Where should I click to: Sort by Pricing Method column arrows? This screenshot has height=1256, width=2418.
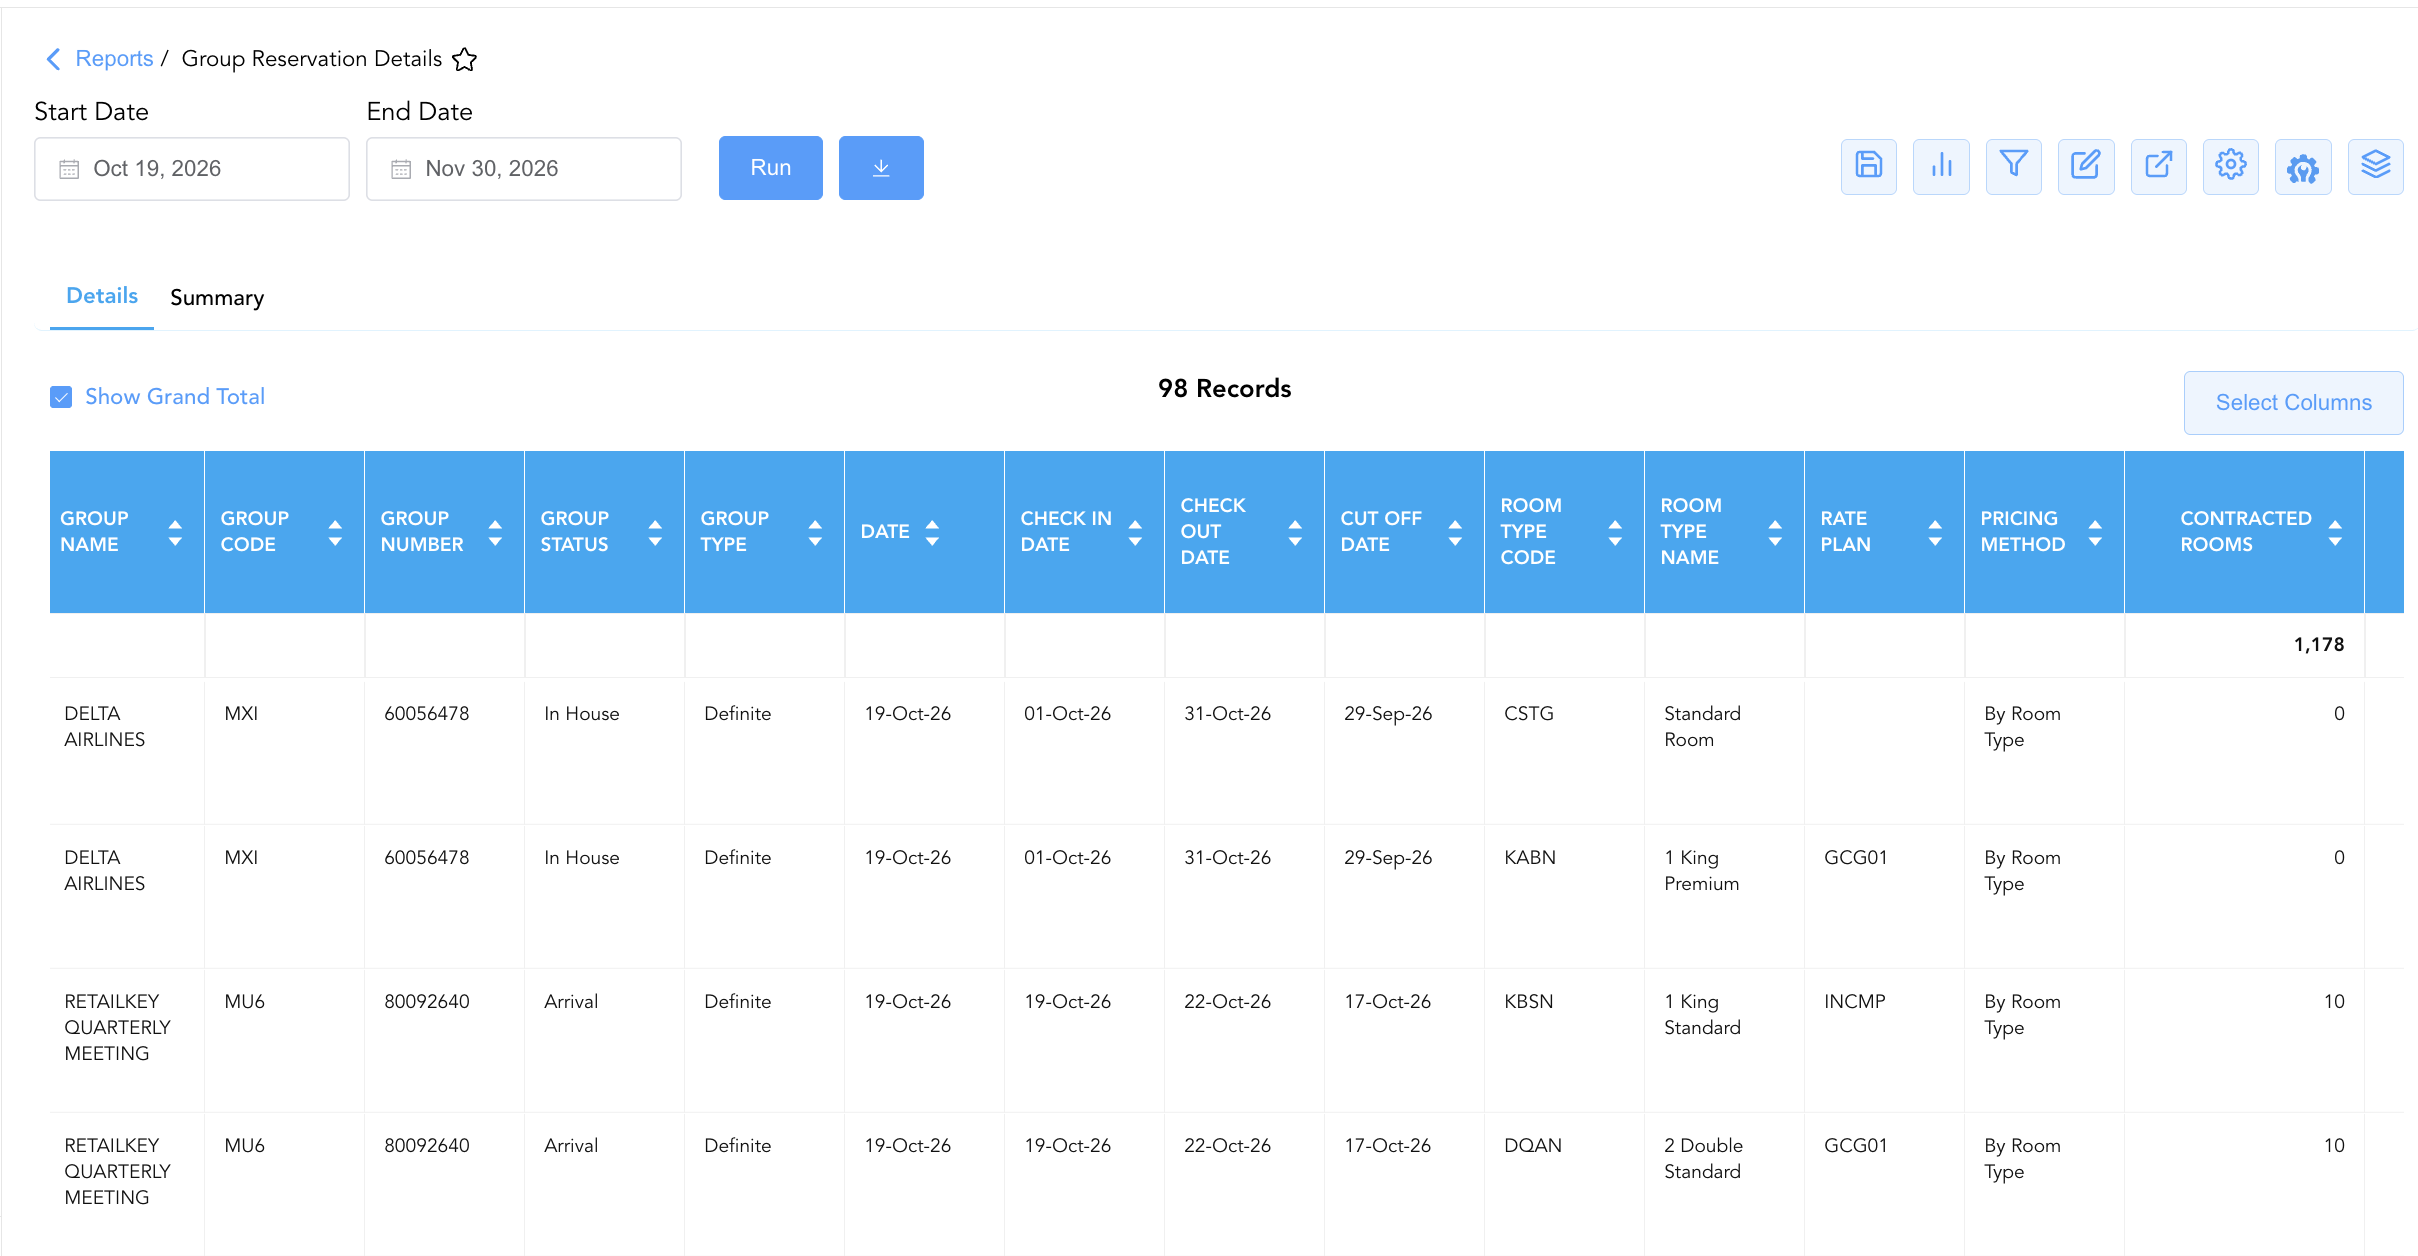point(2095,532)
